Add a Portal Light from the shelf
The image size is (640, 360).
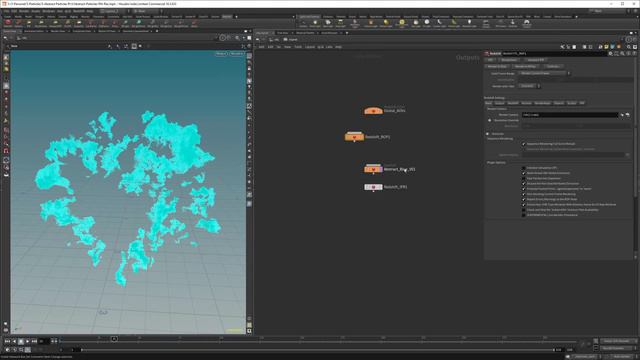[x=454, y=23]
